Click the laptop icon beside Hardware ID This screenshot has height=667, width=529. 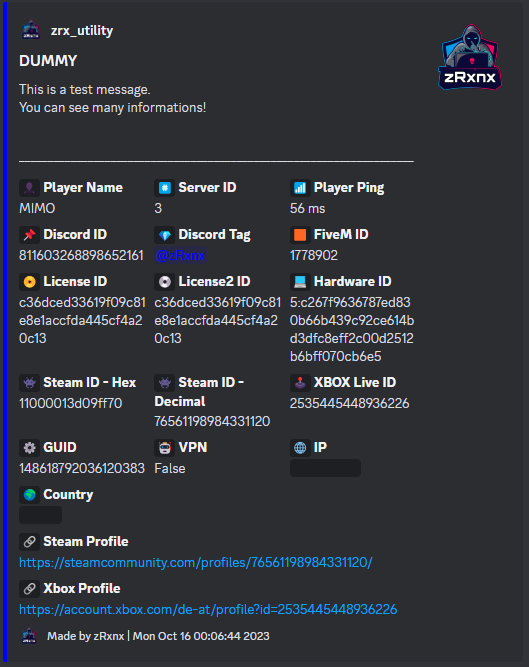(x=300, y=282)
